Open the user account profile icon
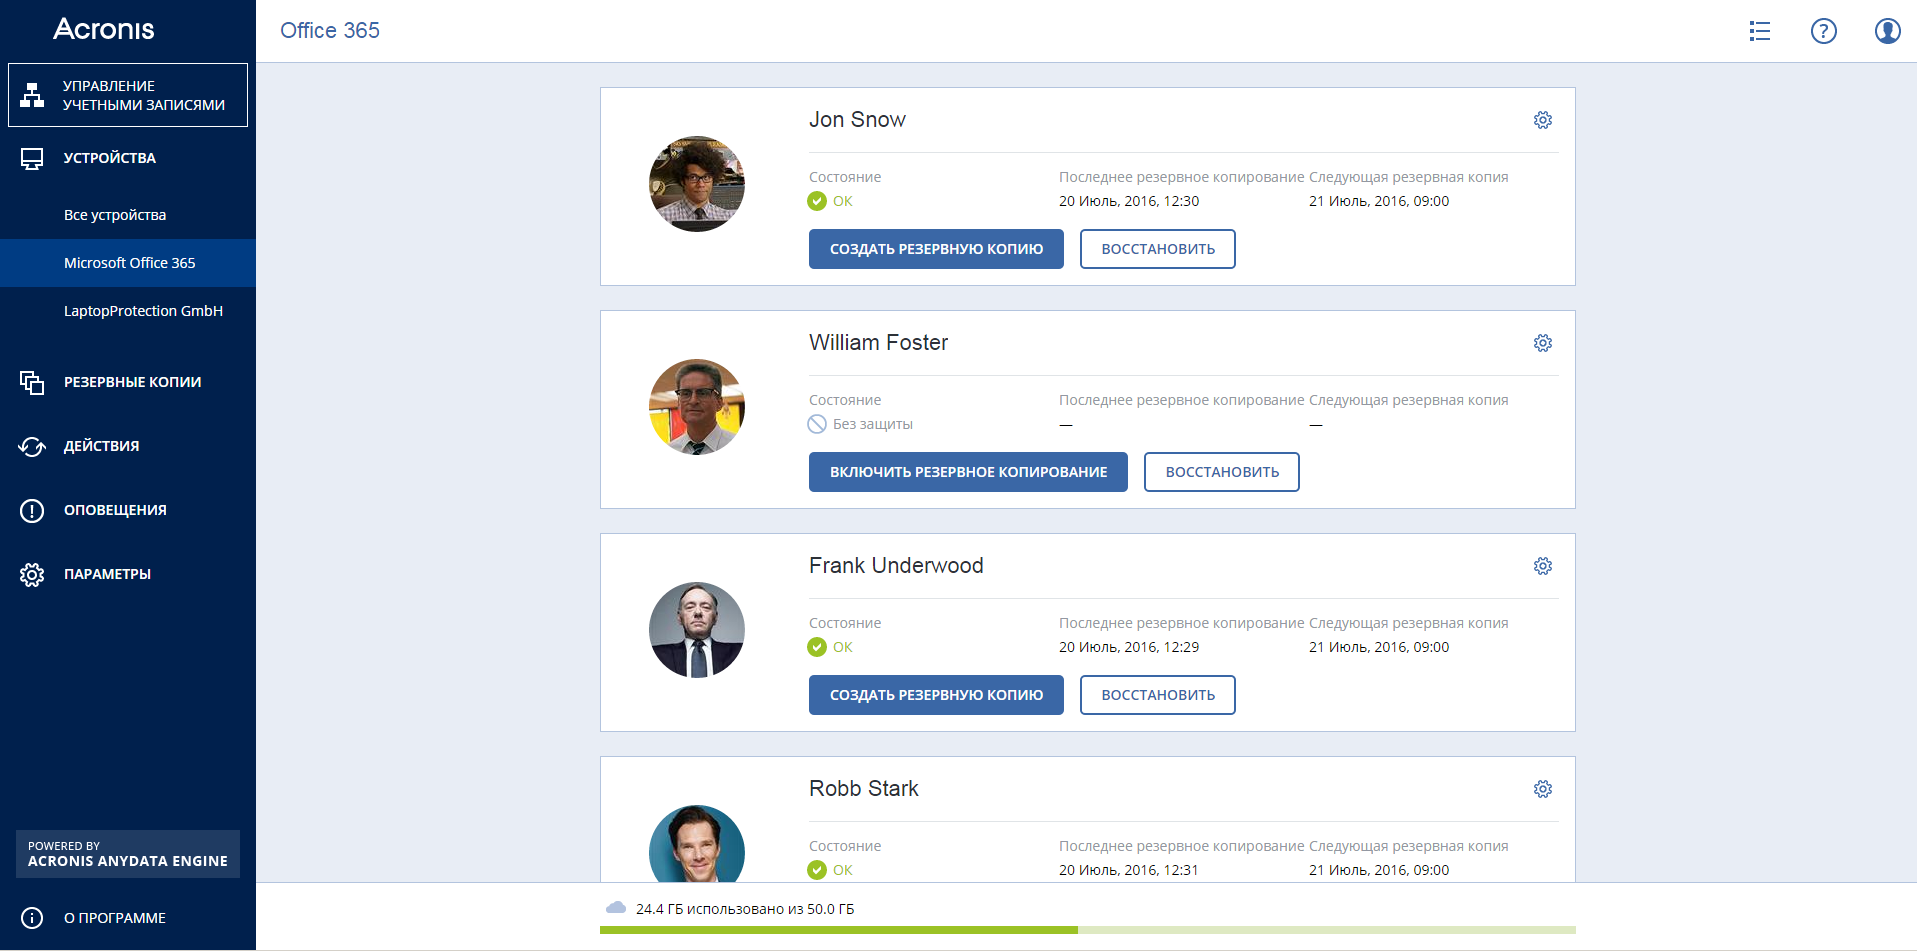This screenshot has height=951, width=1917. [x=1887, y=31]
